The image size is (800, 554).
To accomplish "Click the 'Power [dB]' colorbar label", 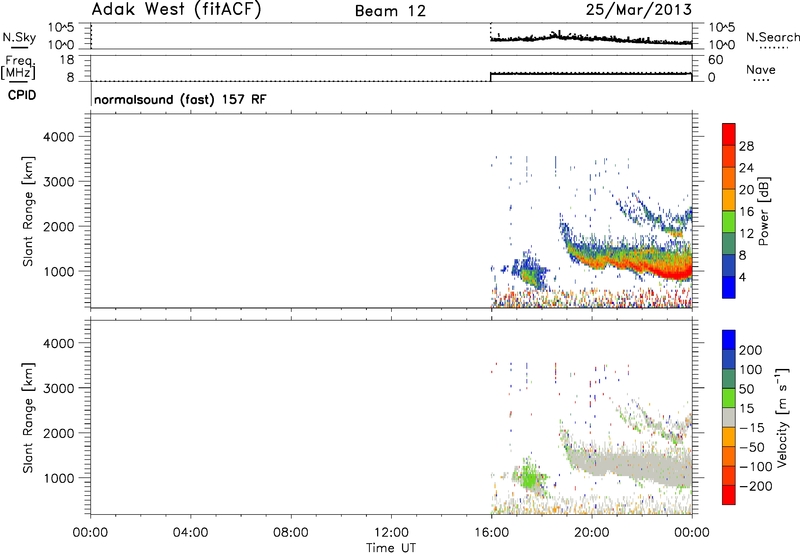I will coord(764,211).
